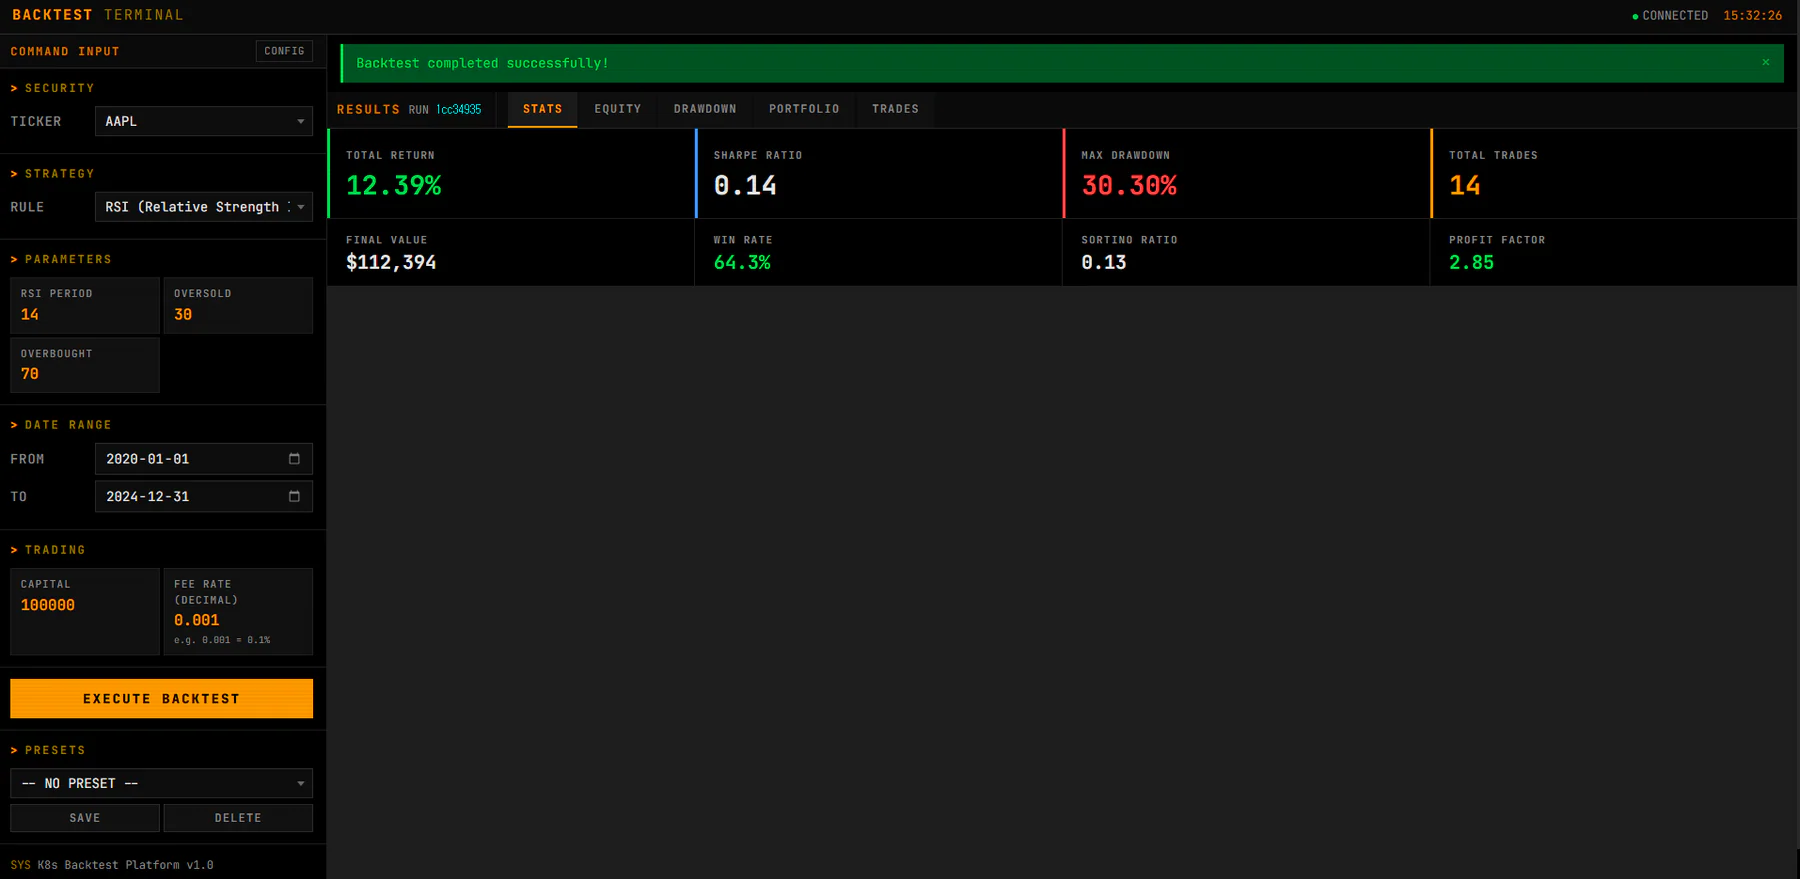Click the TRADING section header
The height and width of the screenshot is (879, 1800).
pyautogui.click(x=48, y=550)
